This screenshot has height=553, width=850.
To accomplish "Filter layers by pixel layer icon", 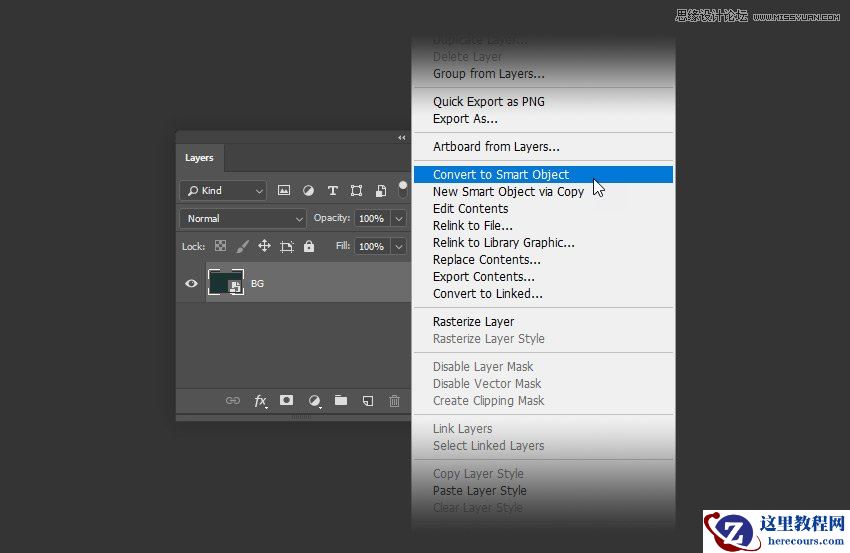I will [284, 190].
